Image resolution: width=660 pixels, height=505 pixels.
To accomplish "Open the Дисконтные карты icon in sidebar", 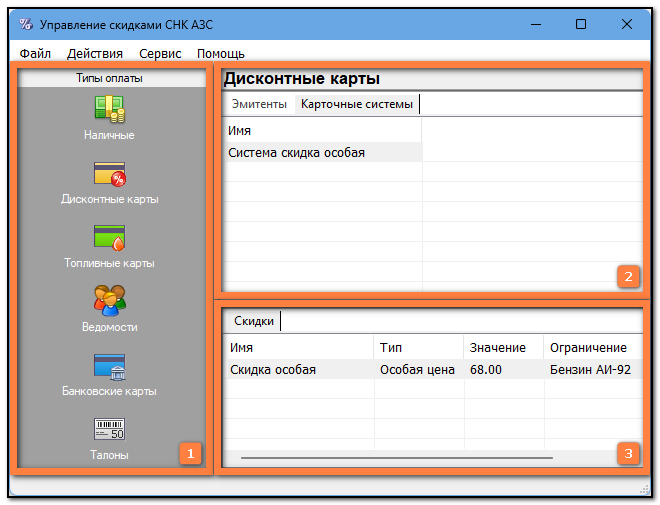I will (x=109, y=174).
